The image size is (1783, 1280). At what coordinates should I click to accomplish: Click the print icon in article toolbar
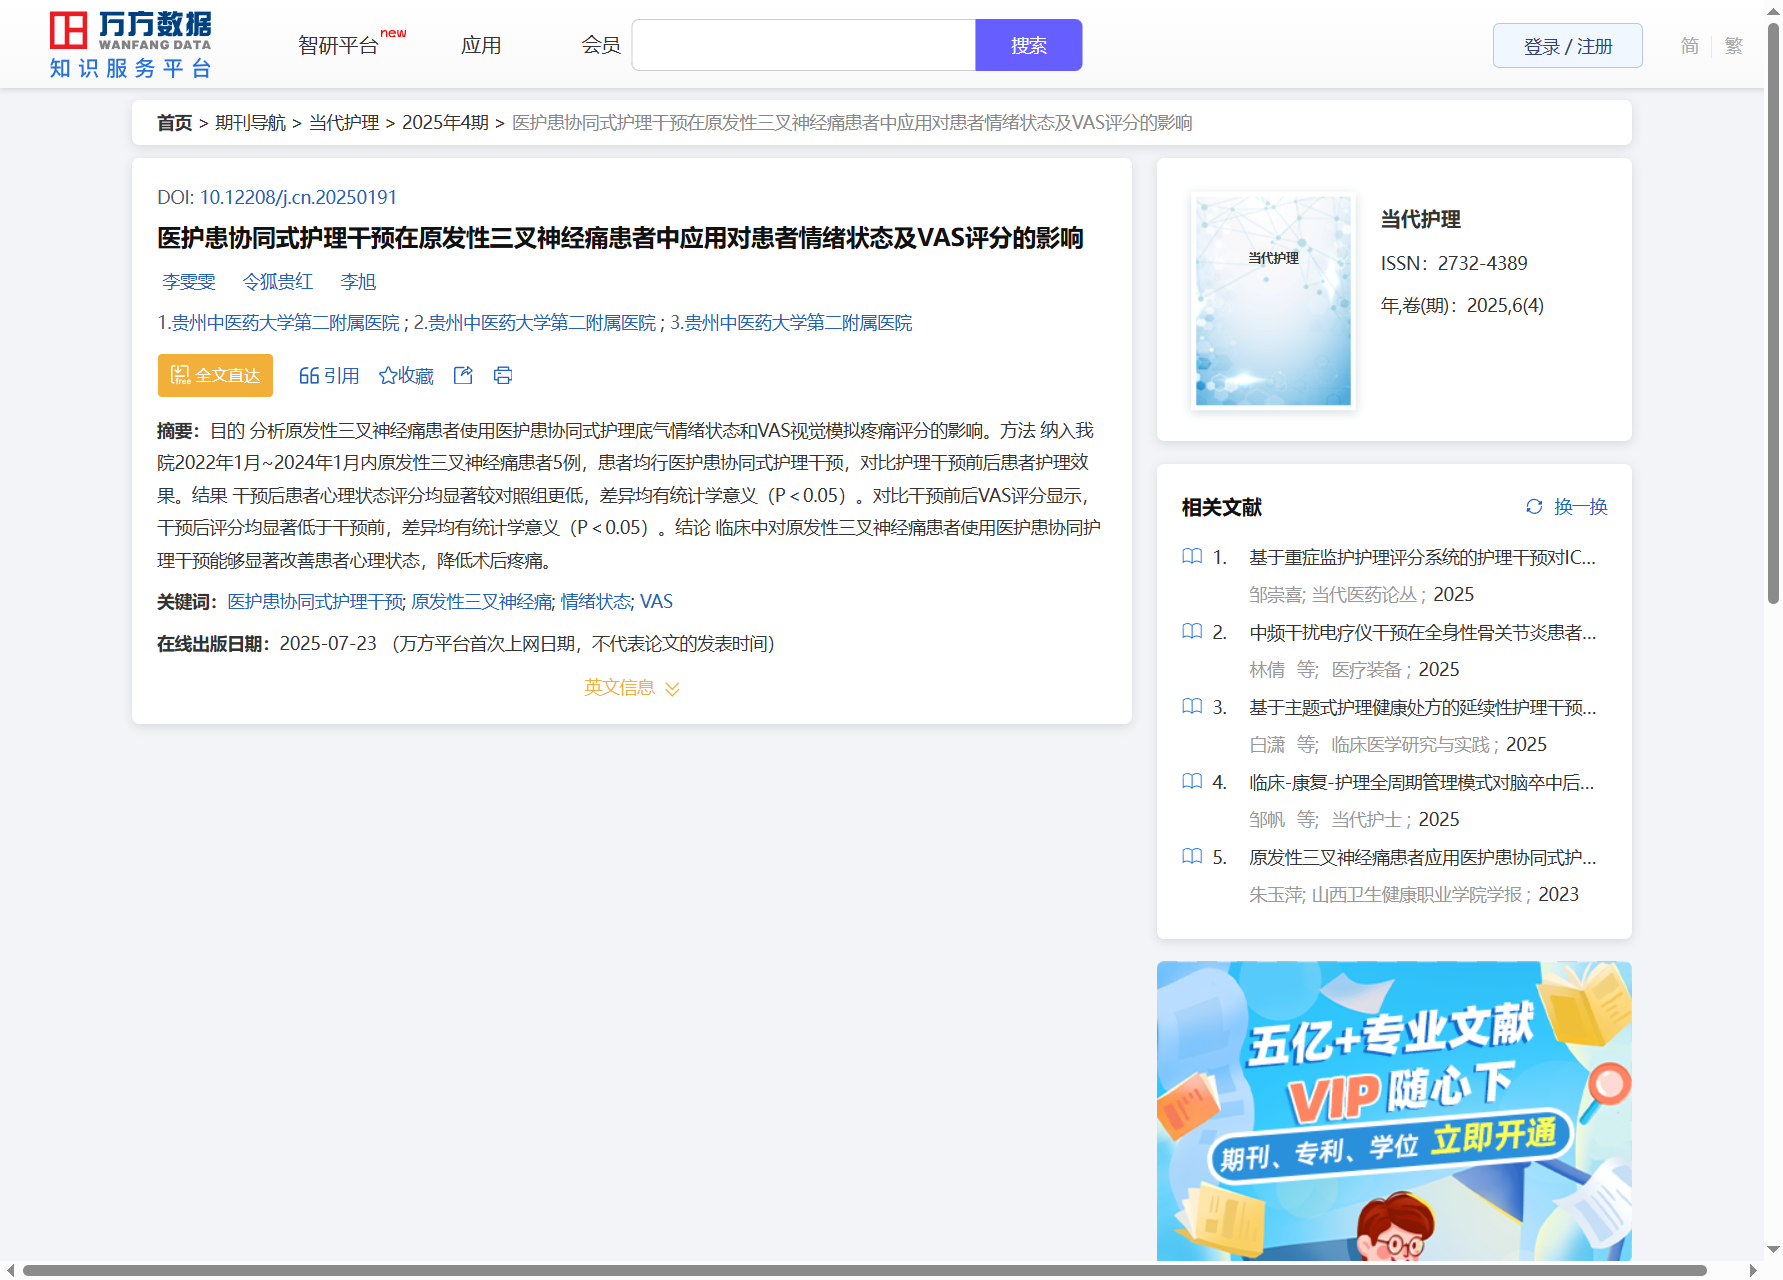[503, 375]
